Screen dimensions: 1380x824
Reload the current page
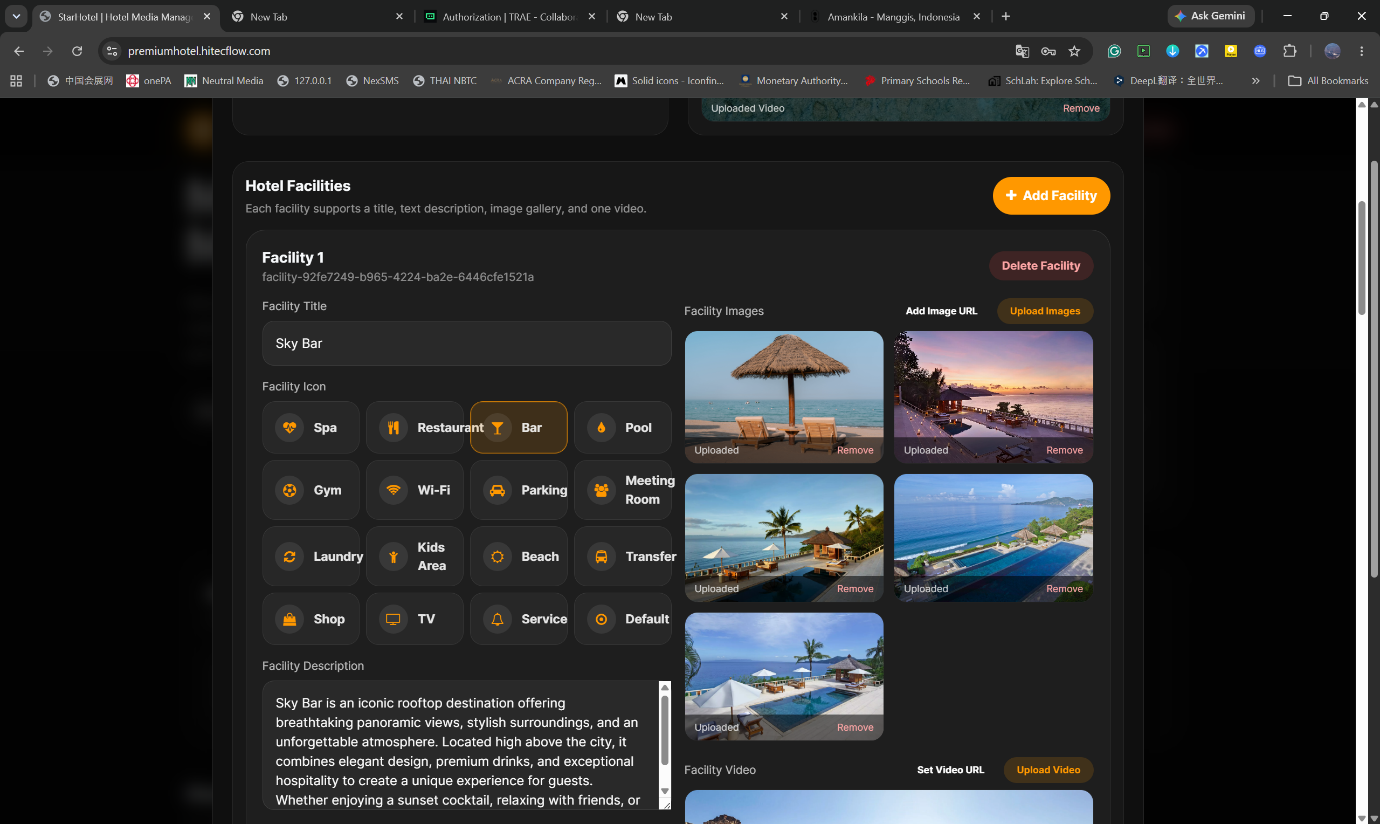click(77, 51)
